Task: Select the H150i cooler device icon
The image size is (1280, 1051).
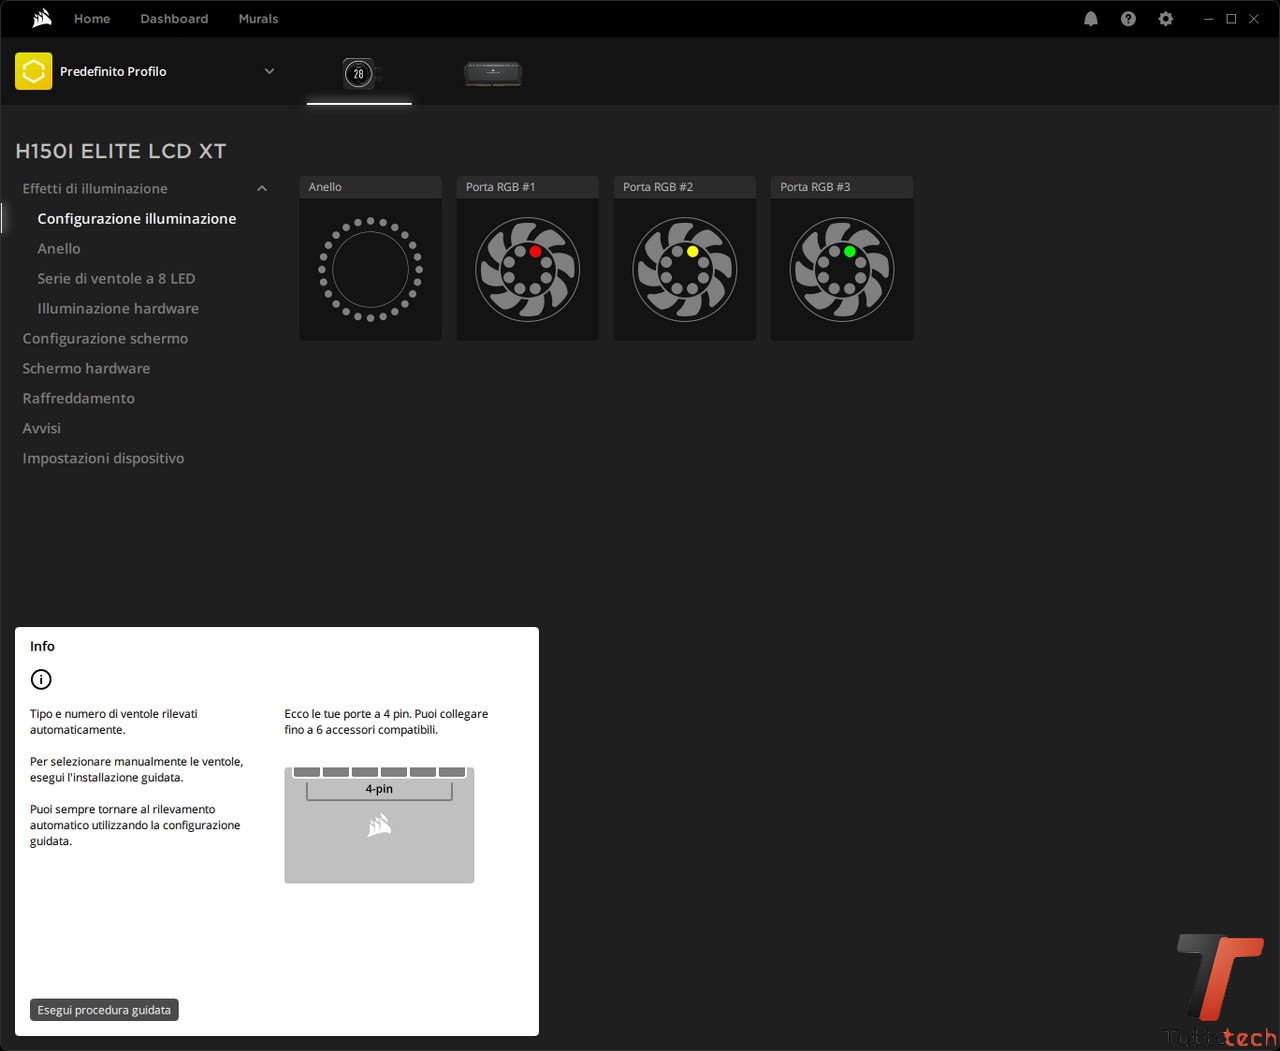Action: coord(359,73)
